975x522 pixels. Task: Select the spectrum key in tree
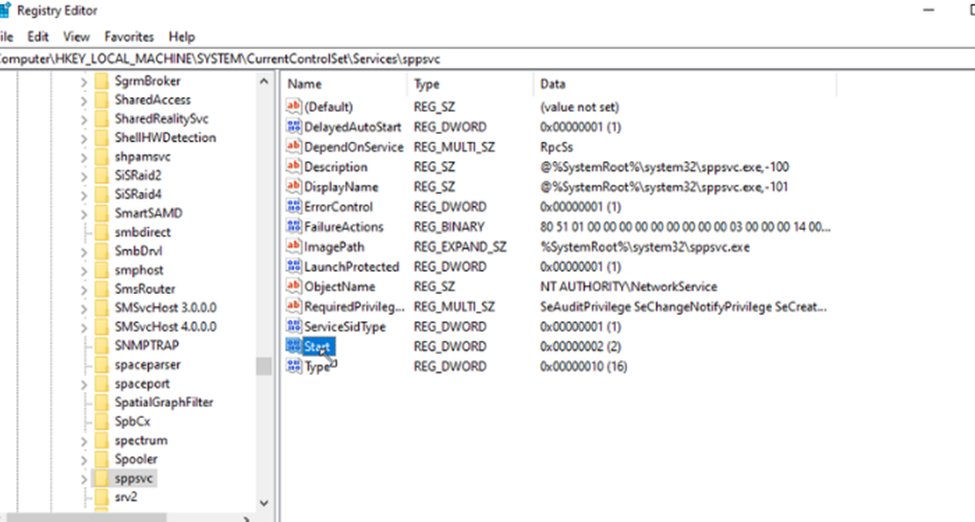tap(140, 440)
